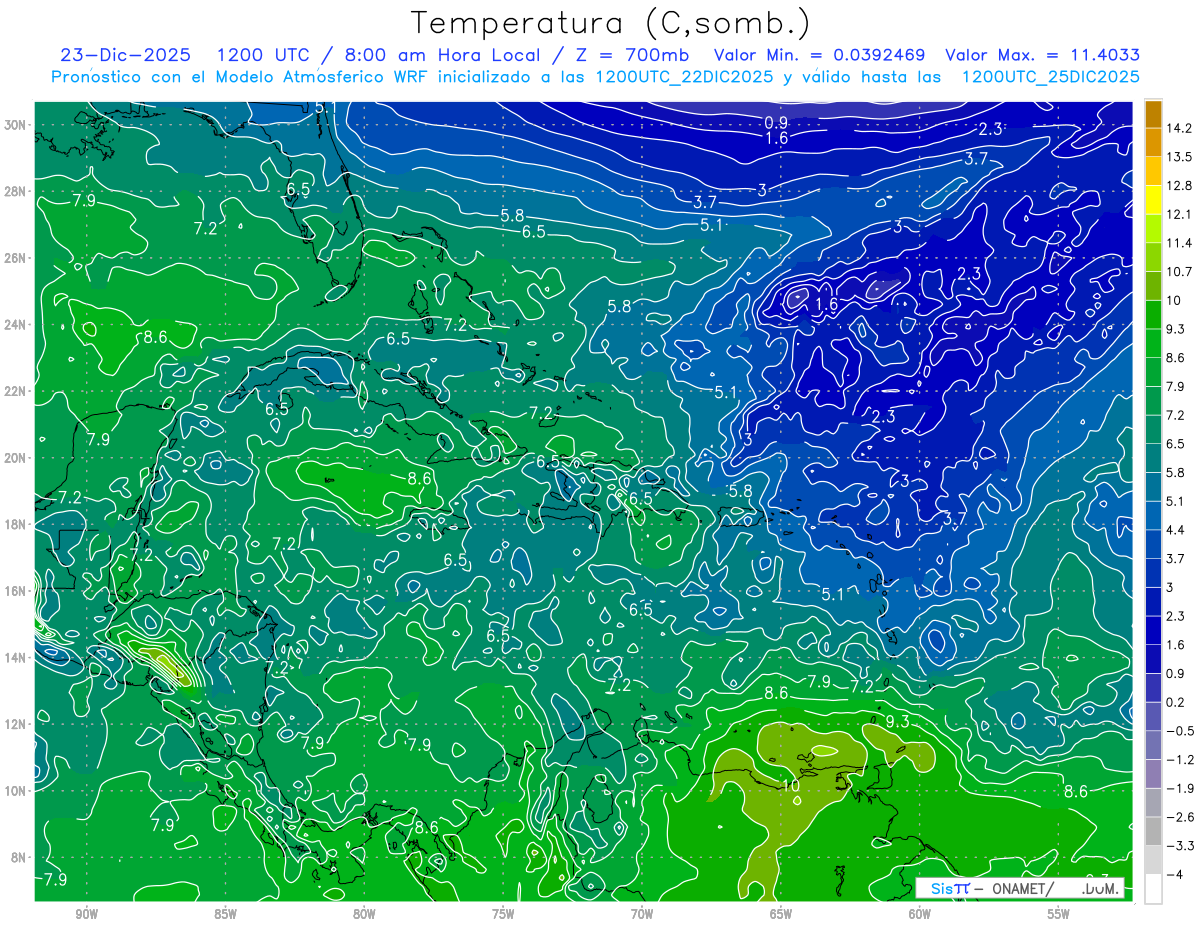Click the legend value 14.2
This screenshot has width=1200, height=927.
(x=1180, y=128)
